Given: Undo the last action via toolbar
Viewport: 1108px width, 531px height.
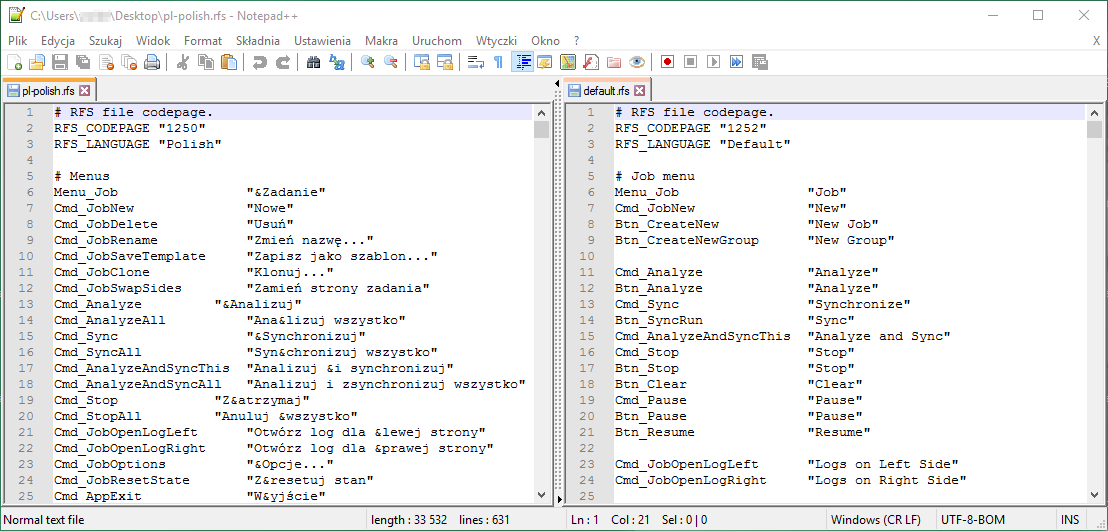Looking at the screenshot, I should tap(259, 62).
